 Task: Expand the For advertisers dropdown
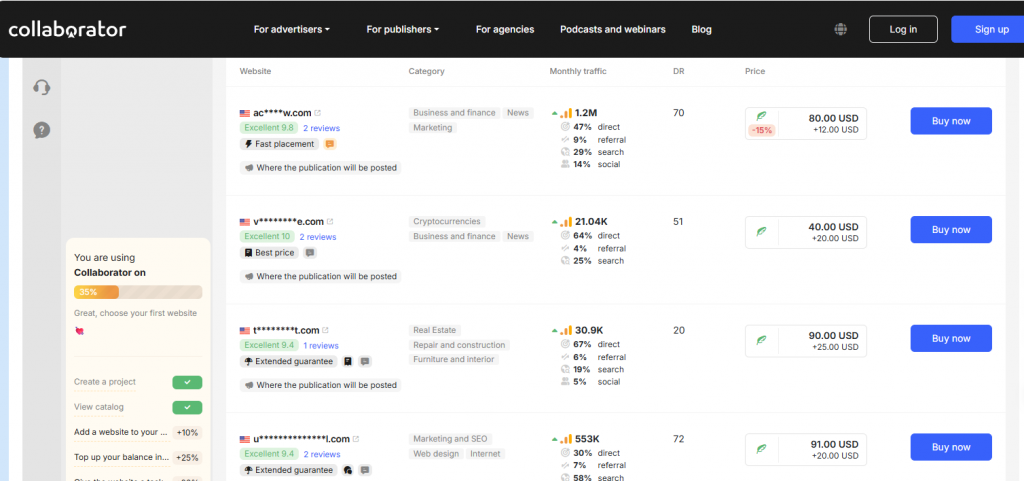click(292, 29)
